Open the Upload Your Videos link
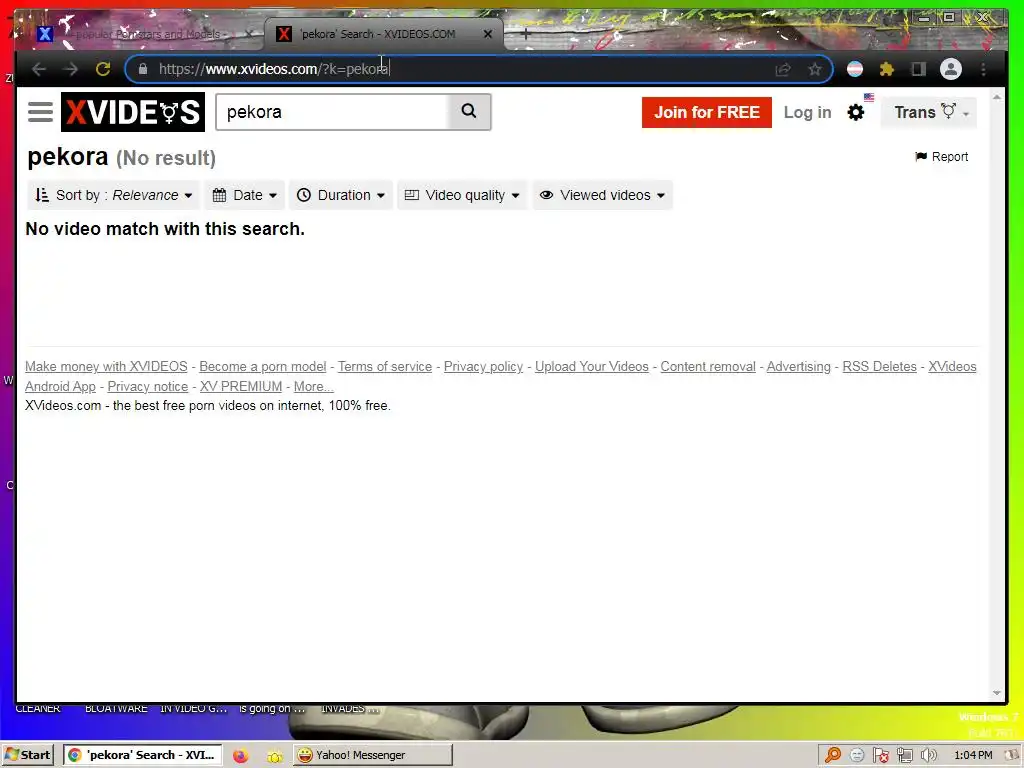The image size is (1024, 768). point(592,366)
